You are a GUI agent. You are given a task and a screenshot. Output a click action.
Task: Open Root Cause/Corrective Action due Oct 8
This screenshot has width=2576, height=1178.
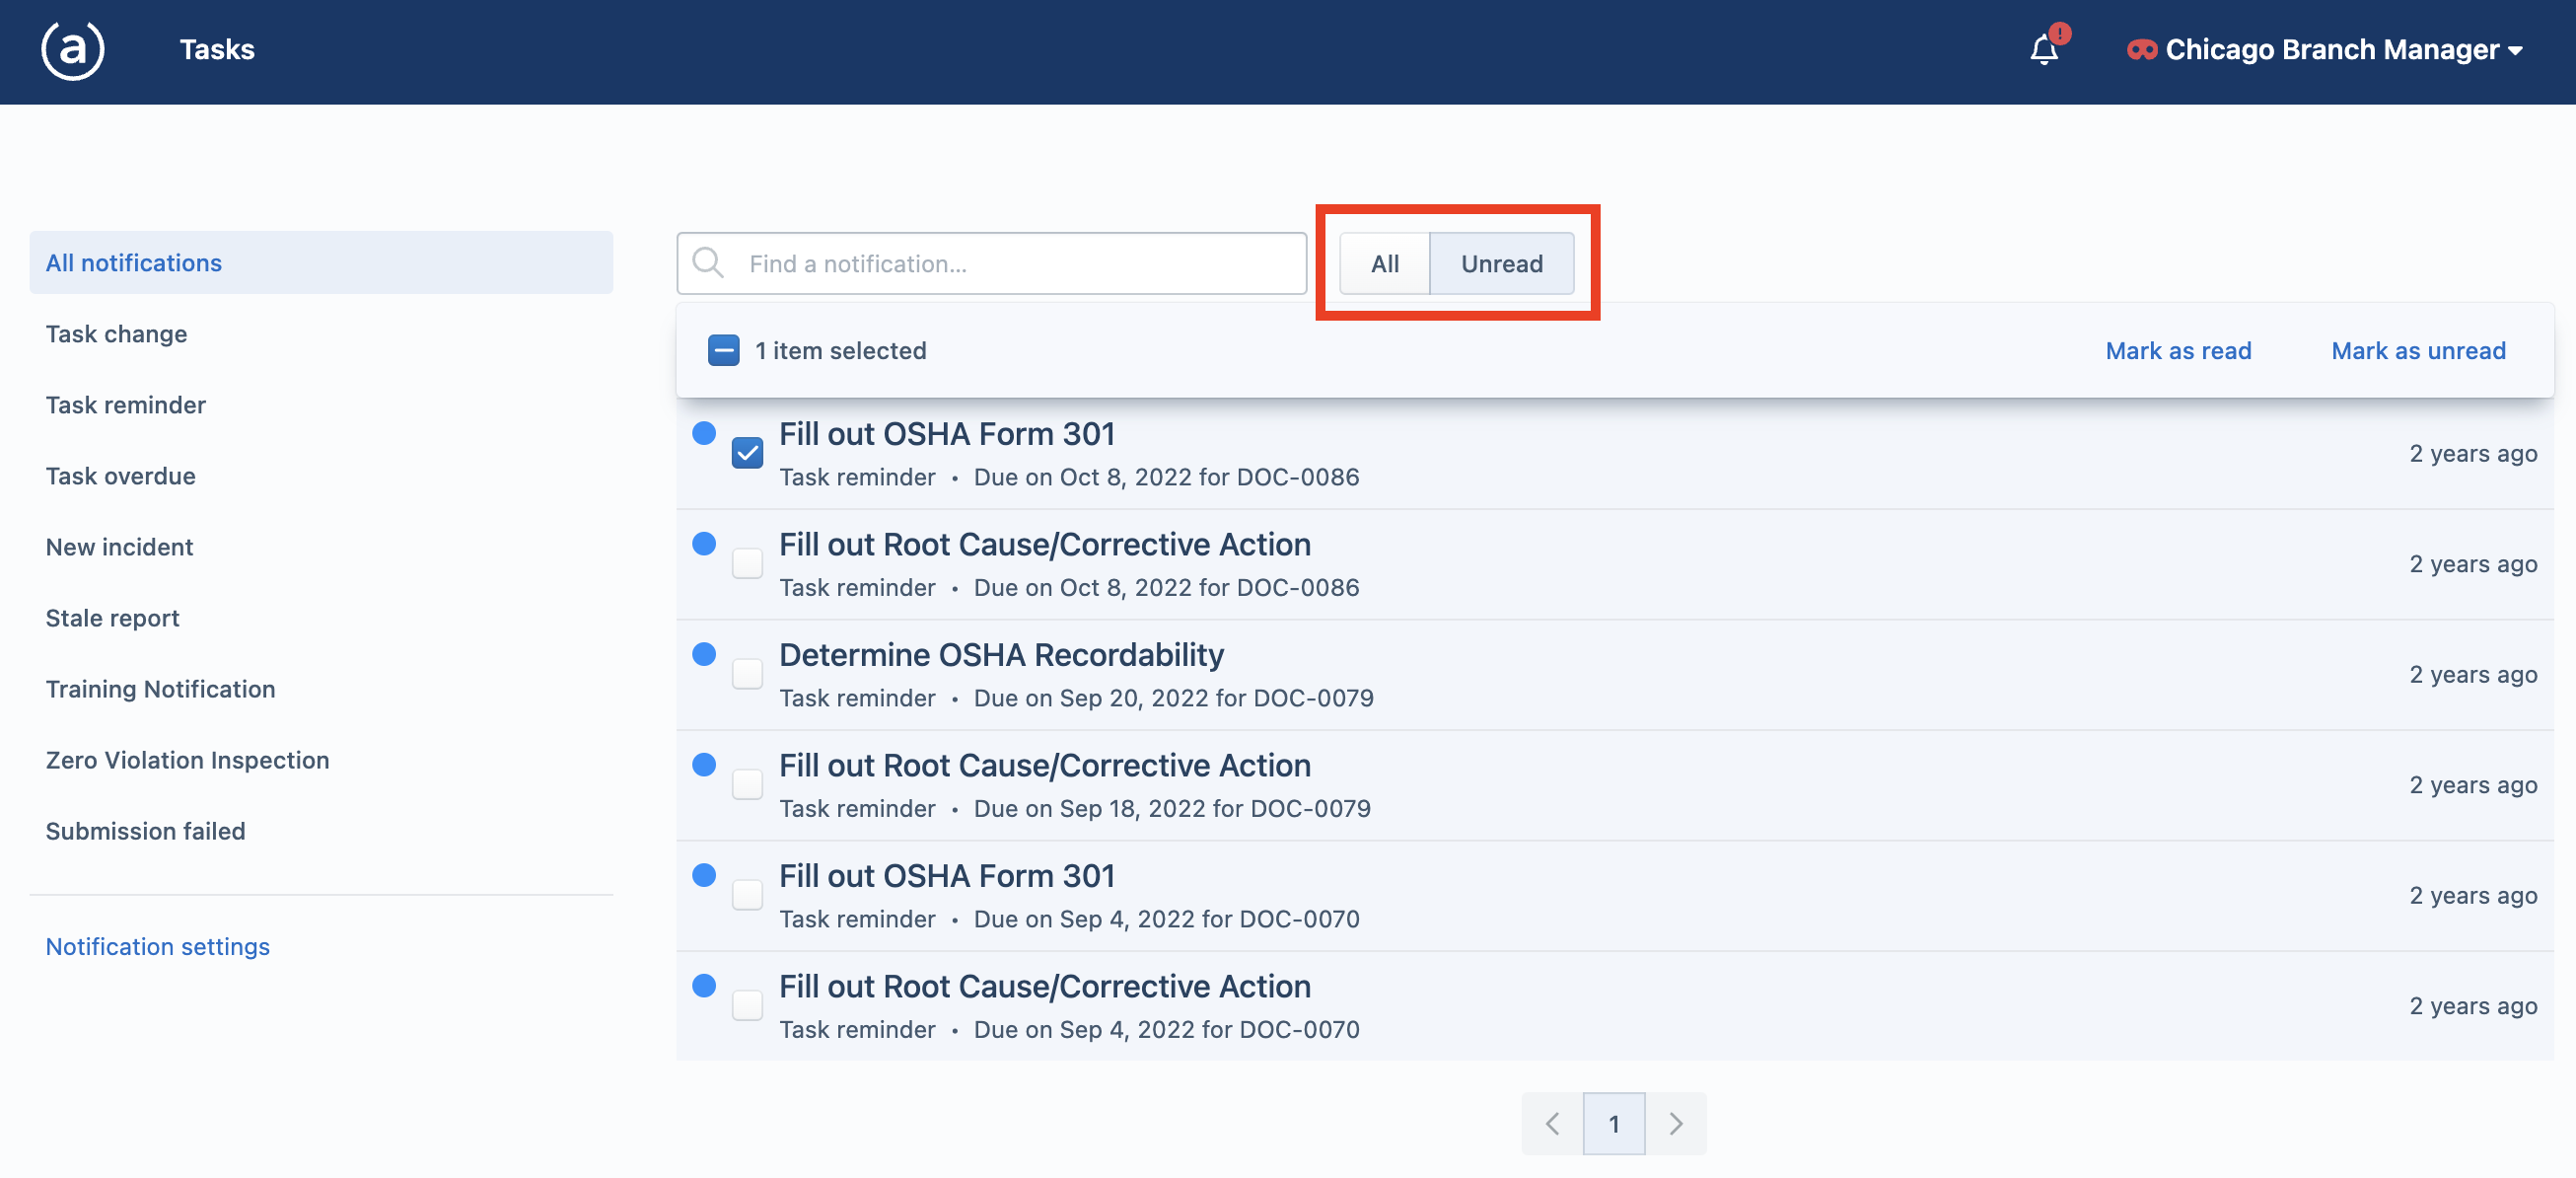1045,544
